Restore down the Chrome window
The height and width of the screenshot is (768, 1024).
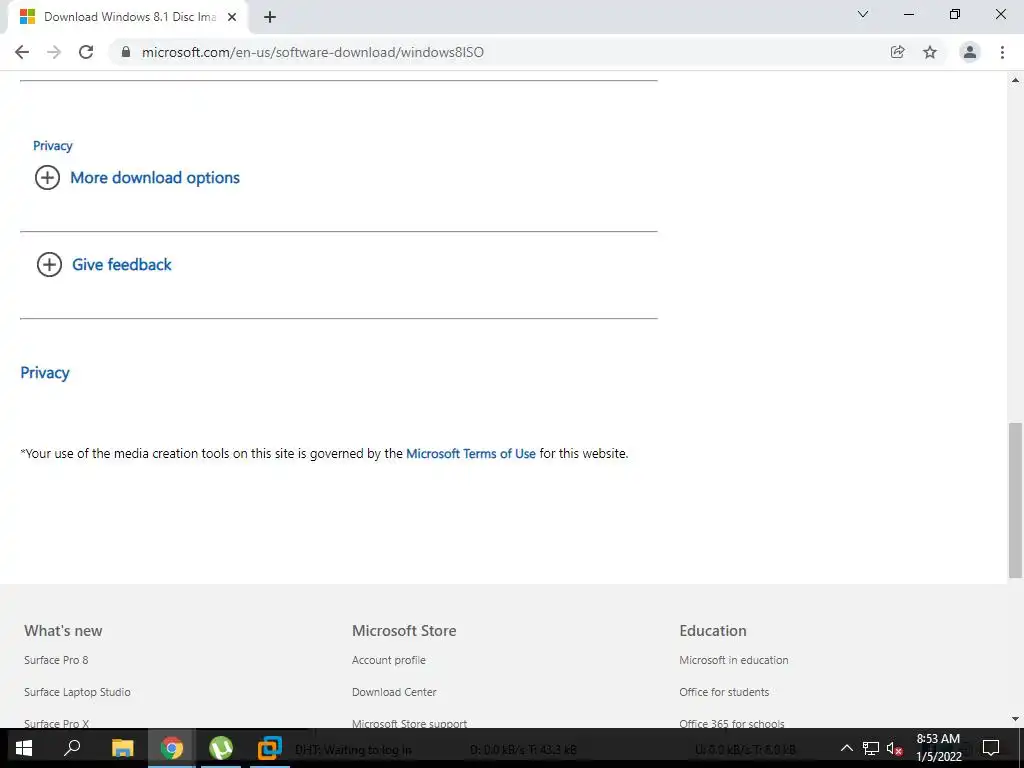[x=955, y=14]
